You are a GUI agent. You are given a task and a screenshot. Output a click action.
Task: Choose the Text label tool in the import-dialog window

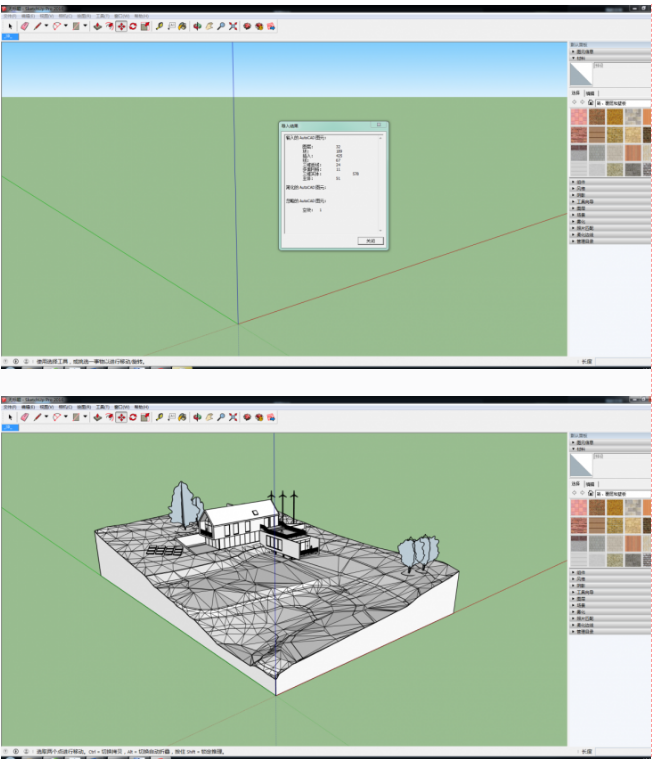tap(171, 26)
